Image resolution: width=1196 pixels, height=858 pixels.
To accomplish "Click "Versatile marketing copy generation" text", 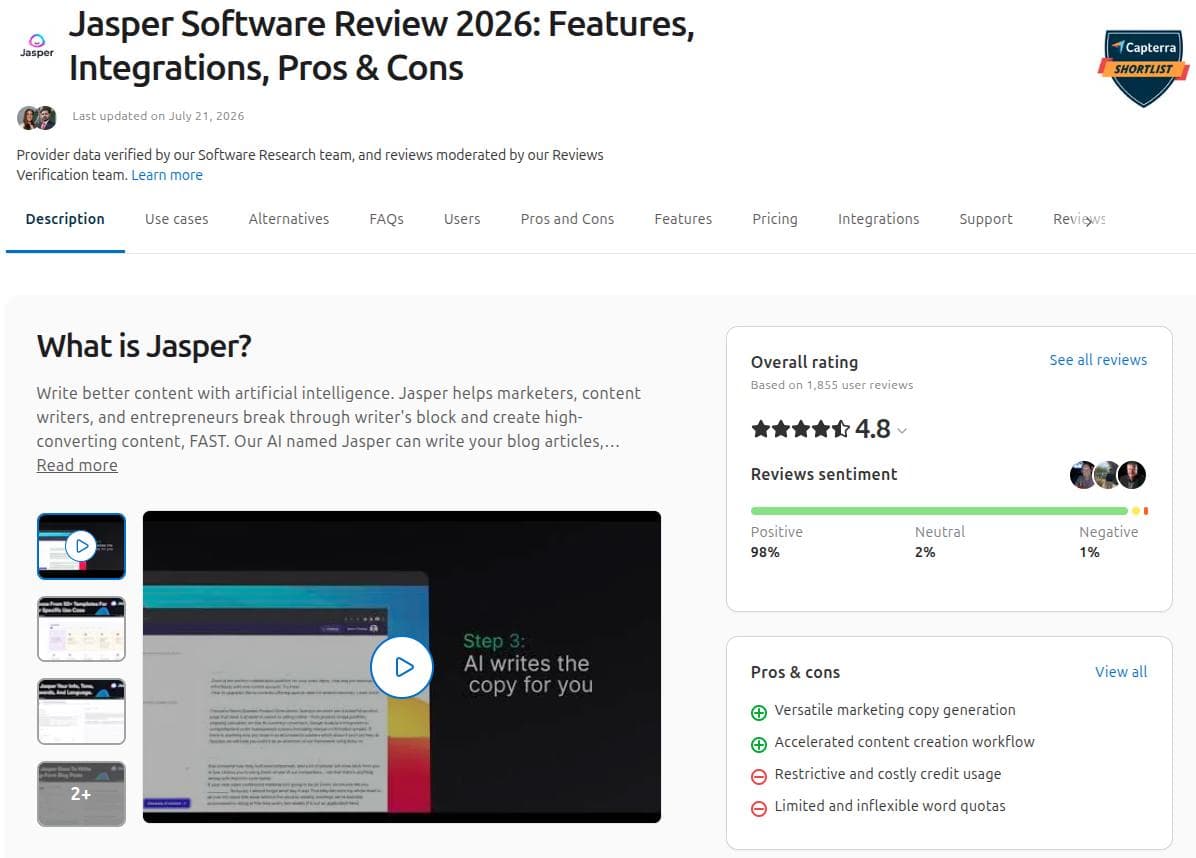I will pyautogui.click(x=895, y=710).
